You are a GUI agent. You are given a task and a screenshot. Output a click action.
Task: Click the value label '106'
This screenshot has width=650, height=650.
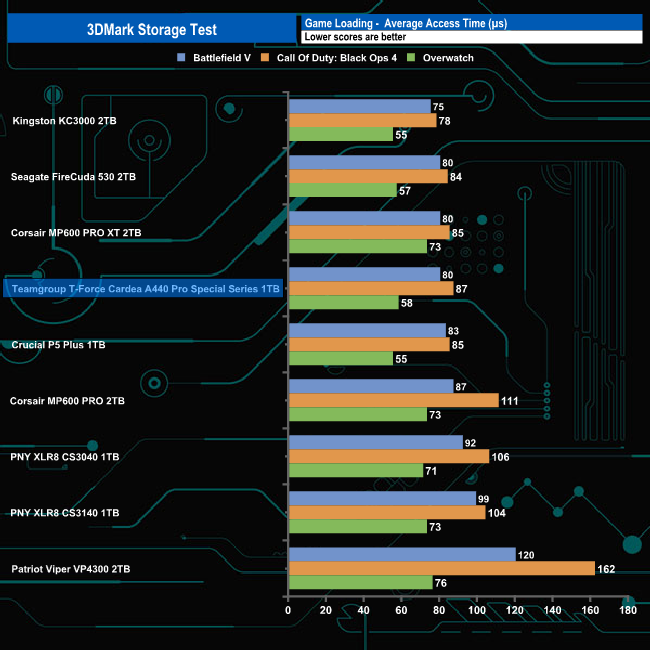point(500,457)
